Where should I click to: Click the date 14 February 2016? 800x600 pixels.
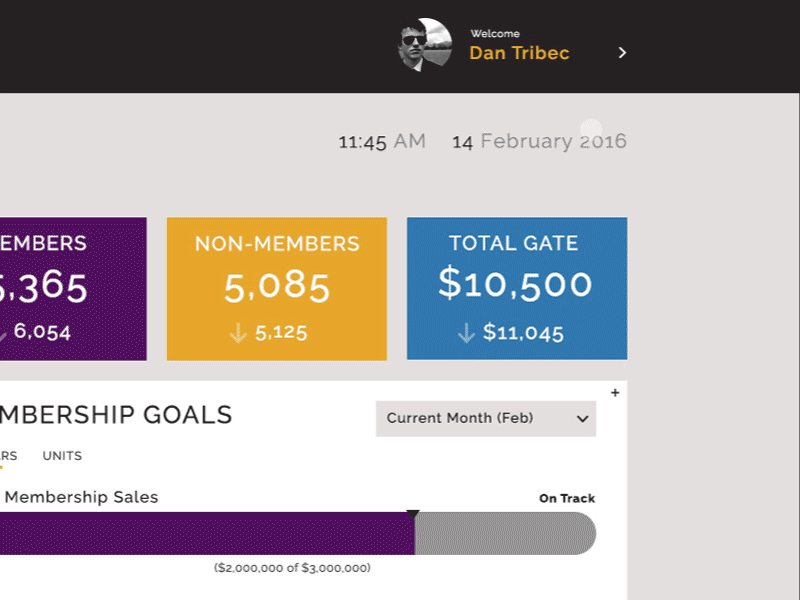tap(539, 141)
